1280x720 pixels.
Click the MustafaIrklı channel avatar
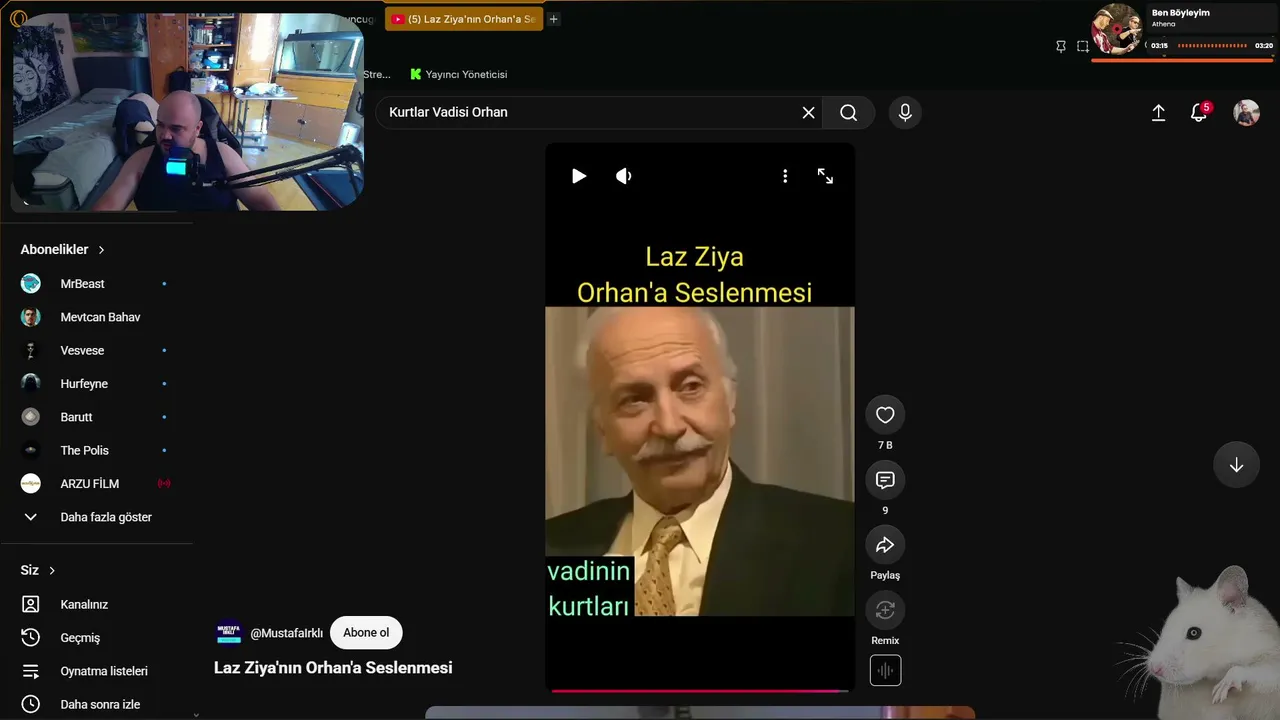coord(229,633)
